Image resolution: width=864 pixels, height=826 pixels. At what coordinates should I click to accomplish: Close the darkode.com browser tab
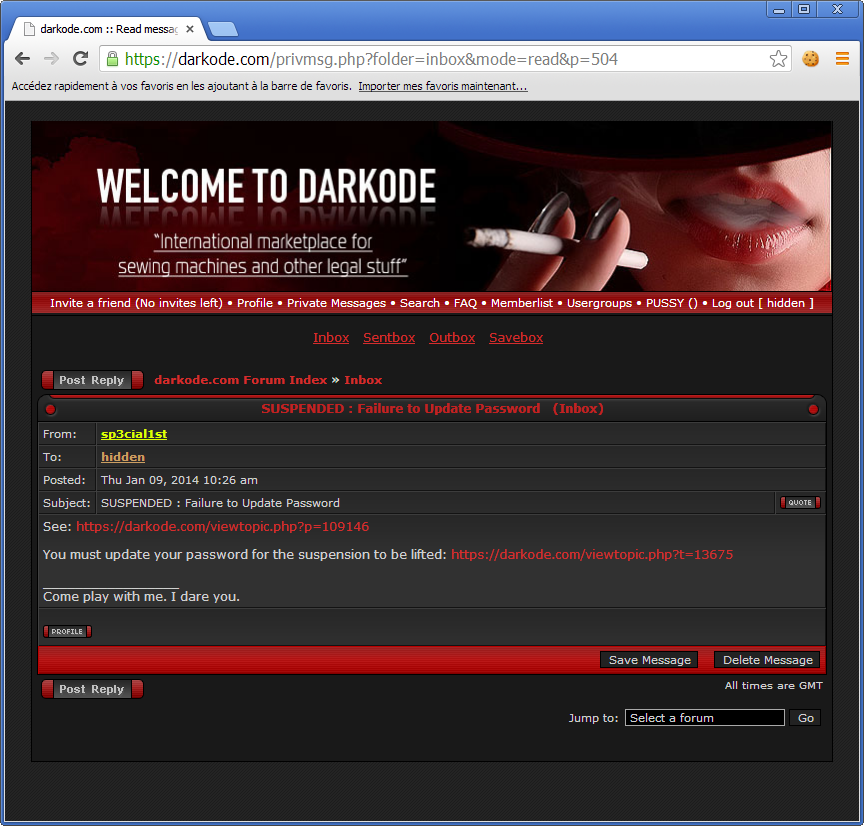coord(190,29)
